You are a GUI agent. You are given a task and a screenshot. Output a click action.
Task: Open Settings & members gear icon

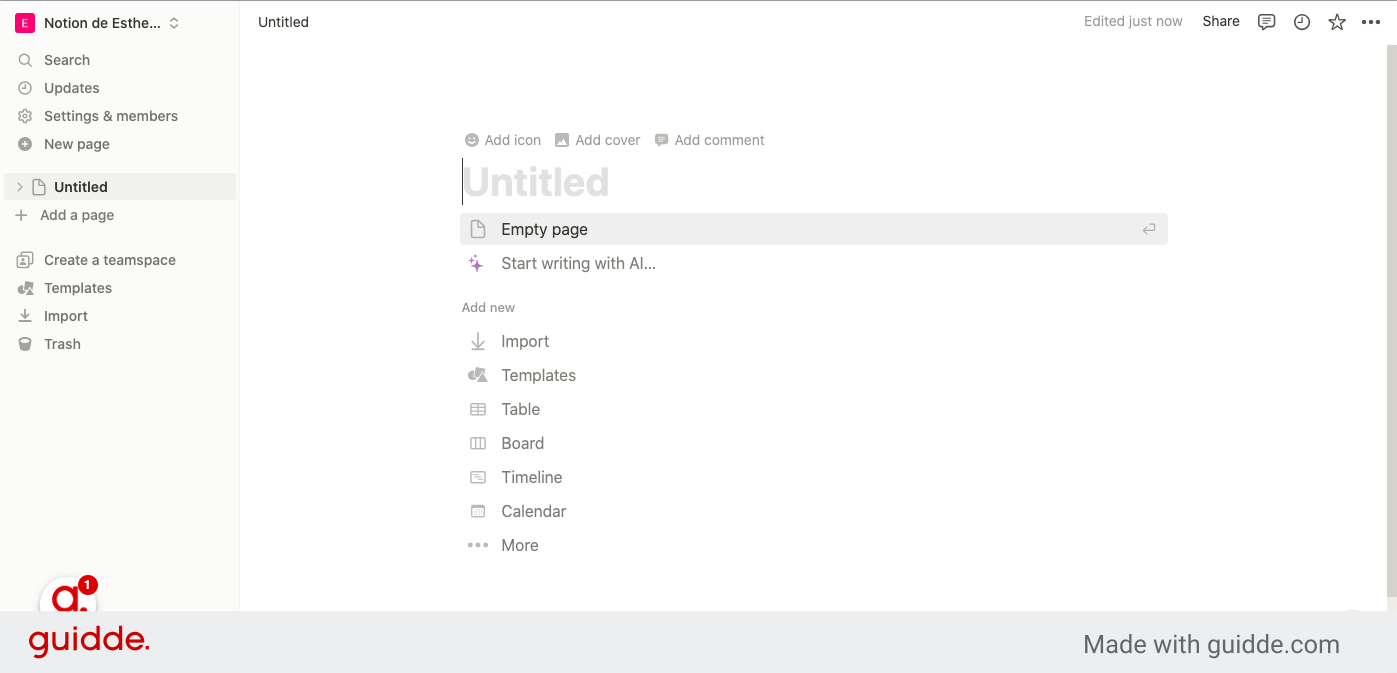(x=26, y=116)
